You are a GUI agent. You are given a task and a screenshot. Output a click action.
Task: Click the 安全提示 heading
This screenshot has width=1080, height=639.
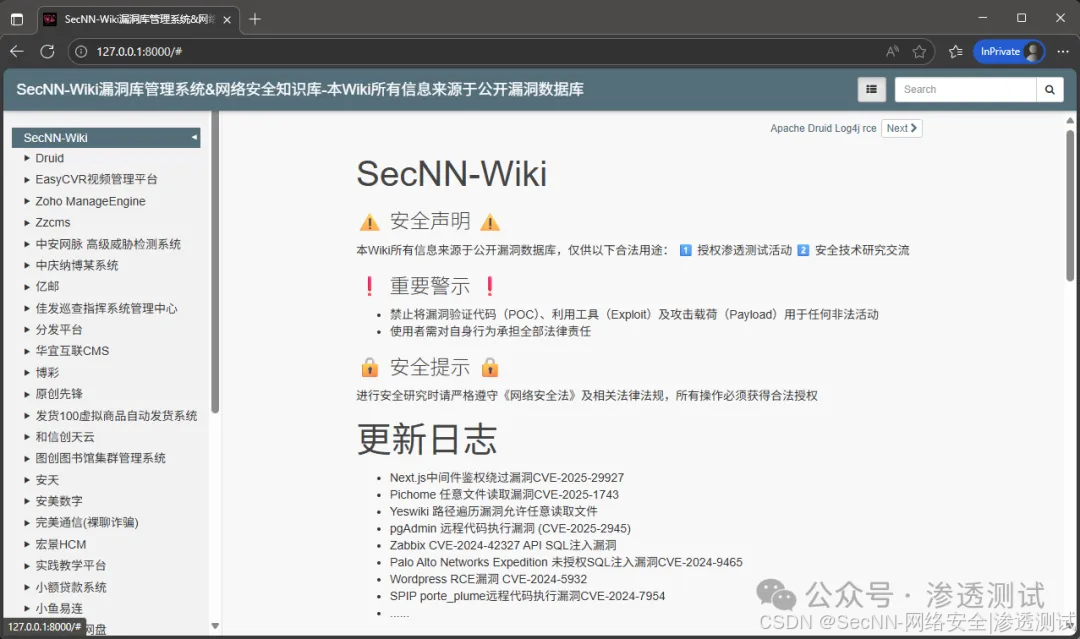[x=430, y=367]
